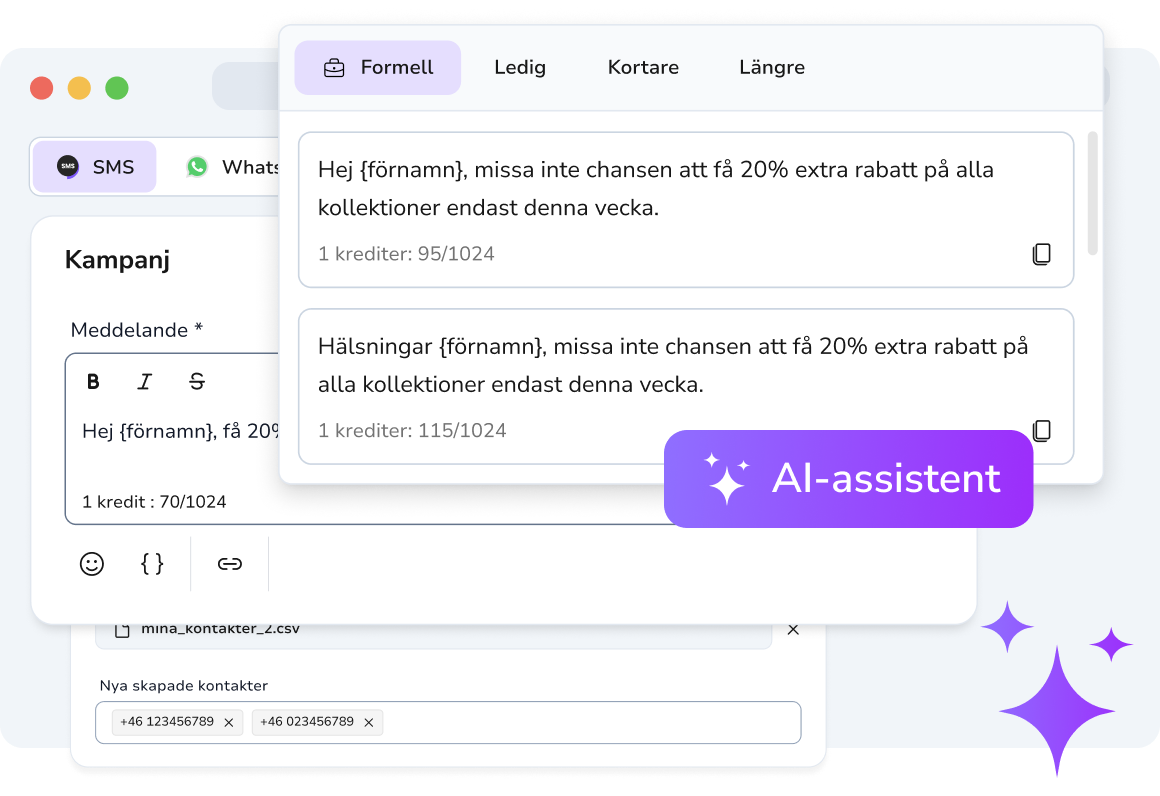
Task: Click the 'Kampanj' heading
Action: (118, 260)
